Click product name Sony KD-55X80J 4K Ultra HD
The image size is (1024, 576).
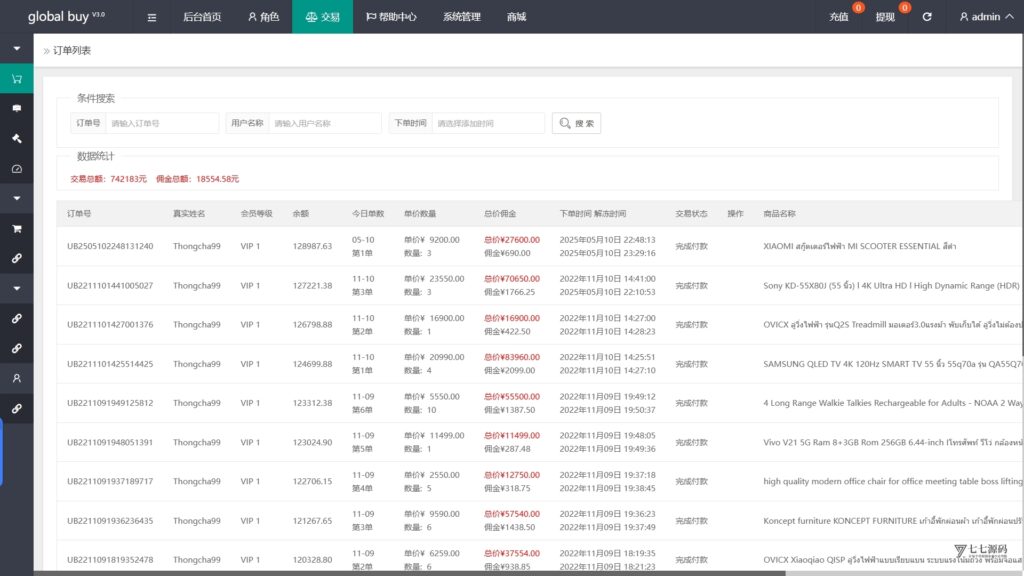(891, 285)
